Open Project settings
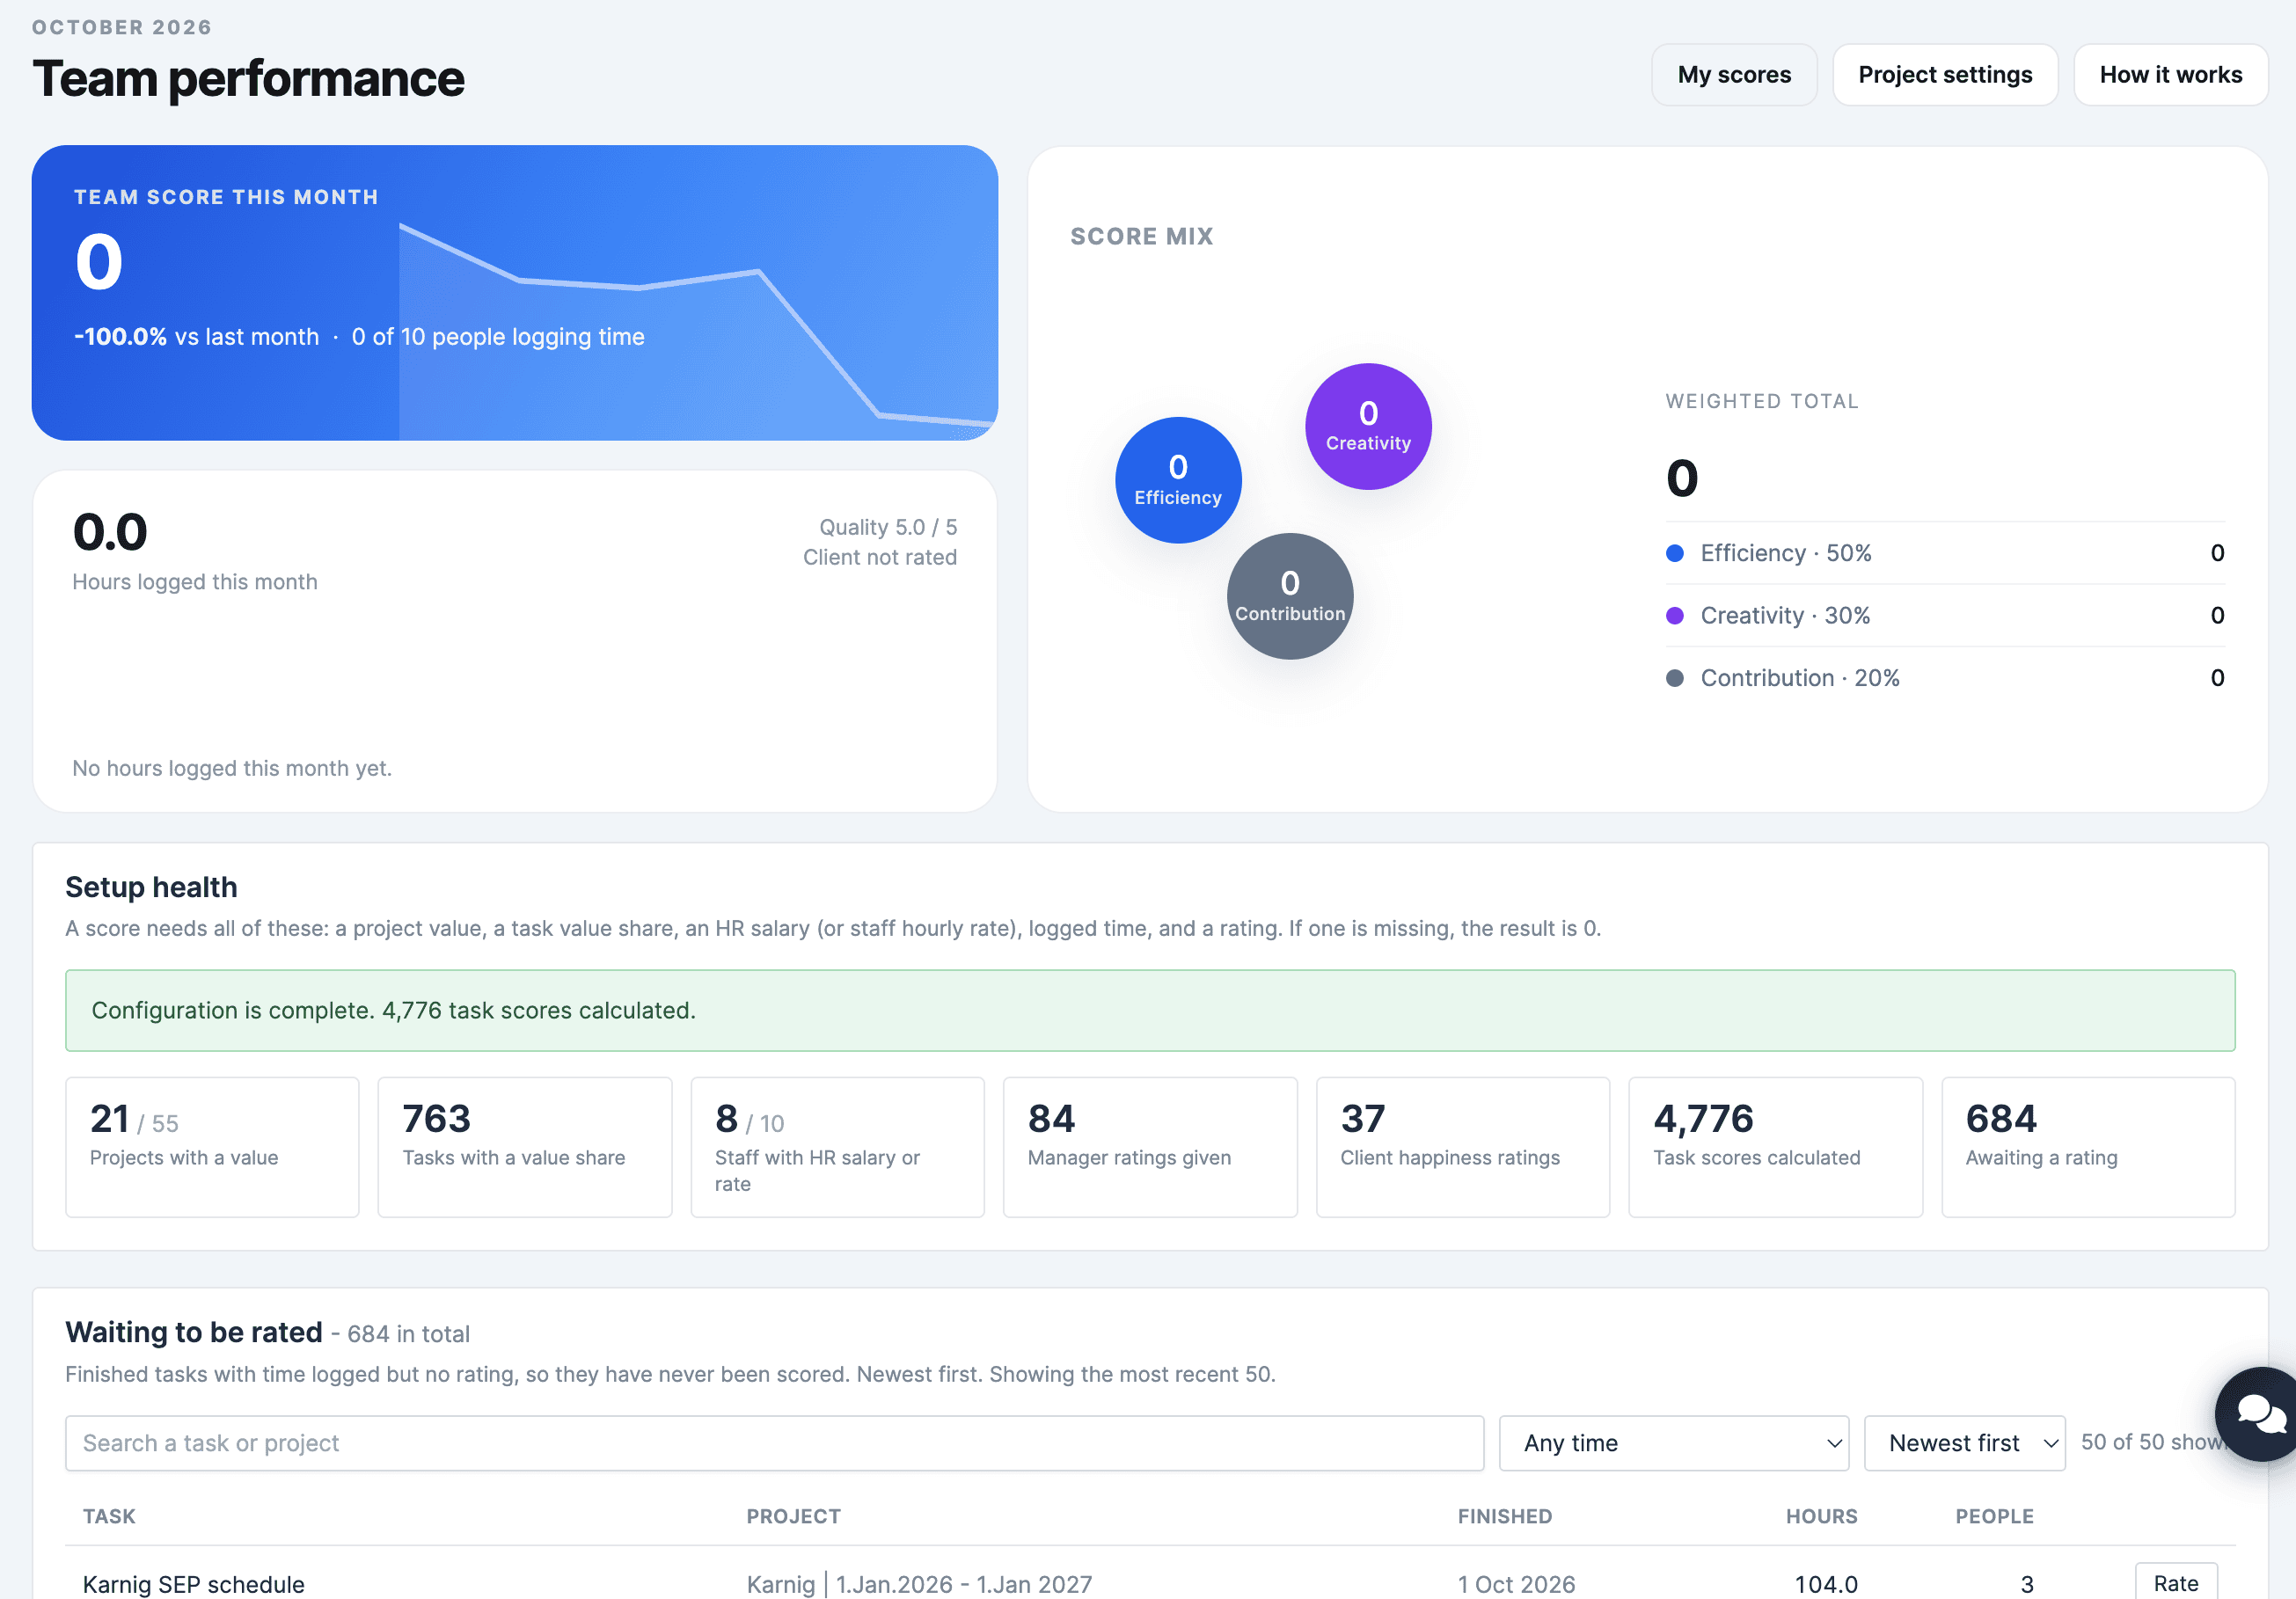Viewport: 2296px width, 1599px height. point(1945,75)
